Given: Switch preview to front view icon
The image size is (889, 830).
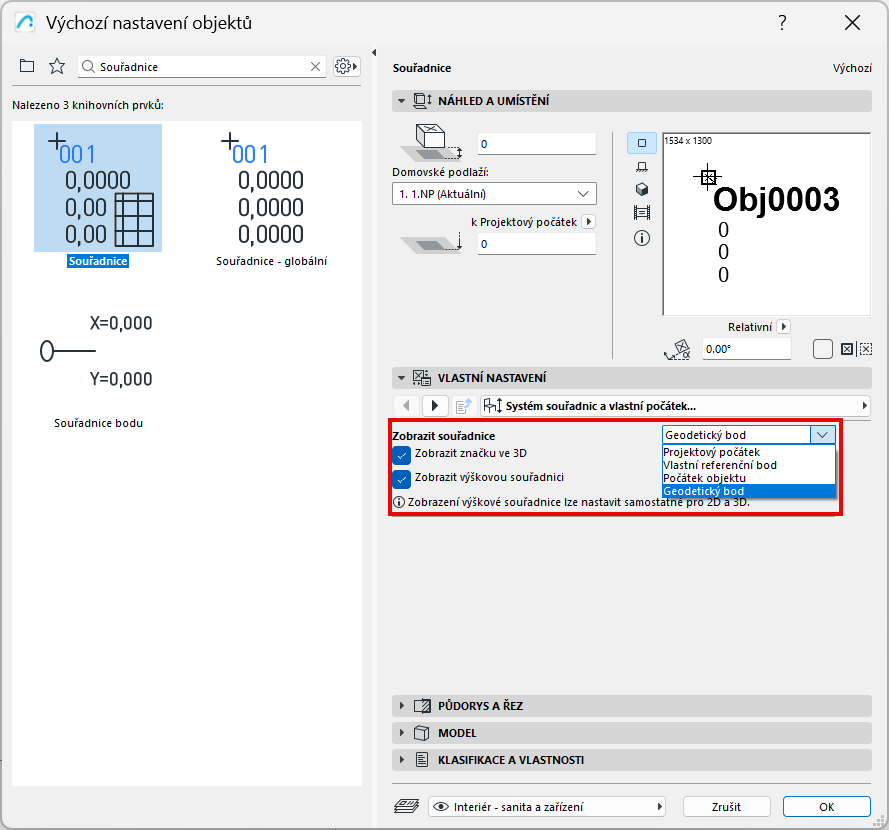Looking at the screenshot, I should point(642,167).
